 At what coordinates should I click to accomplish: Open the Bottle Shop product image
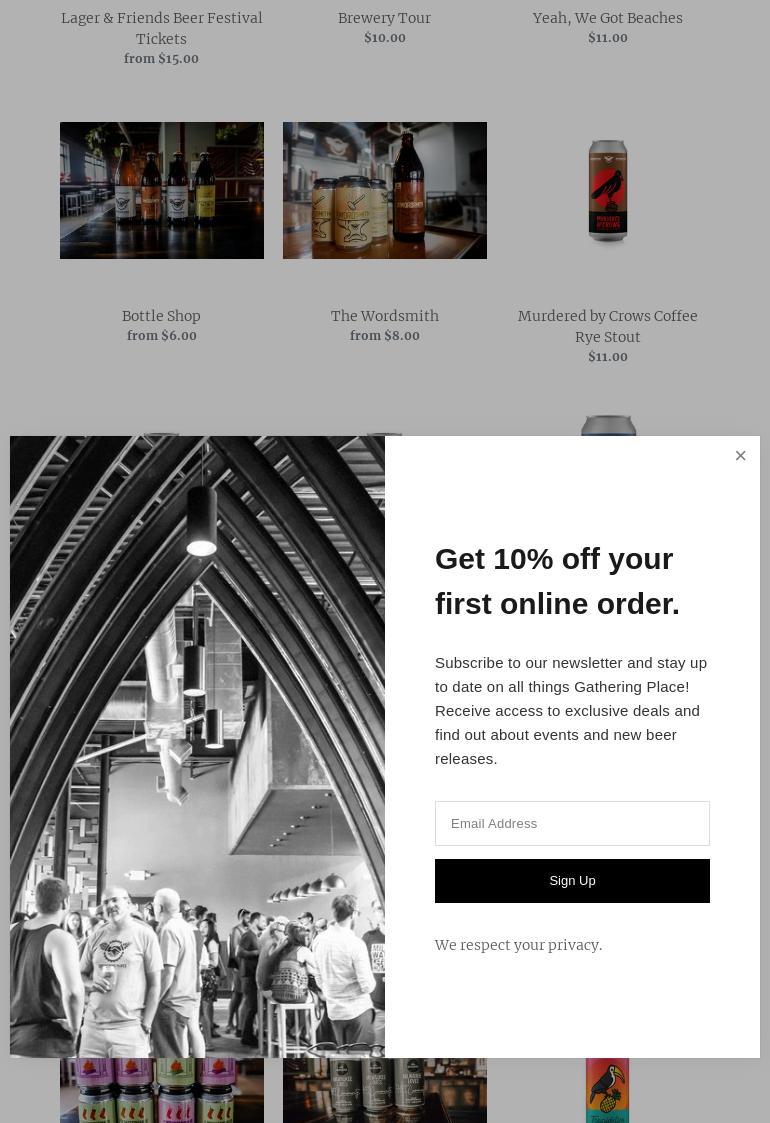pyautogui.click(x=161, y=191)
